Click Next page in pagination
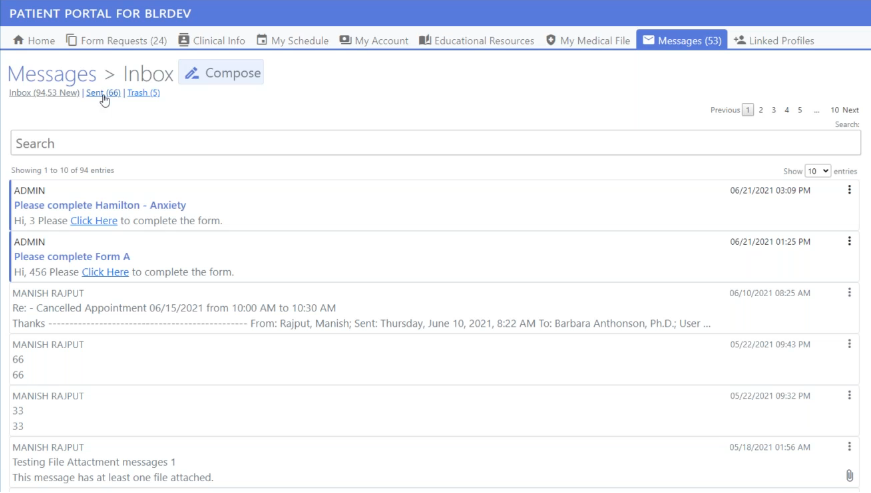Image resolution: width=871 pixels, height=493 pixels. pos(850,110)
